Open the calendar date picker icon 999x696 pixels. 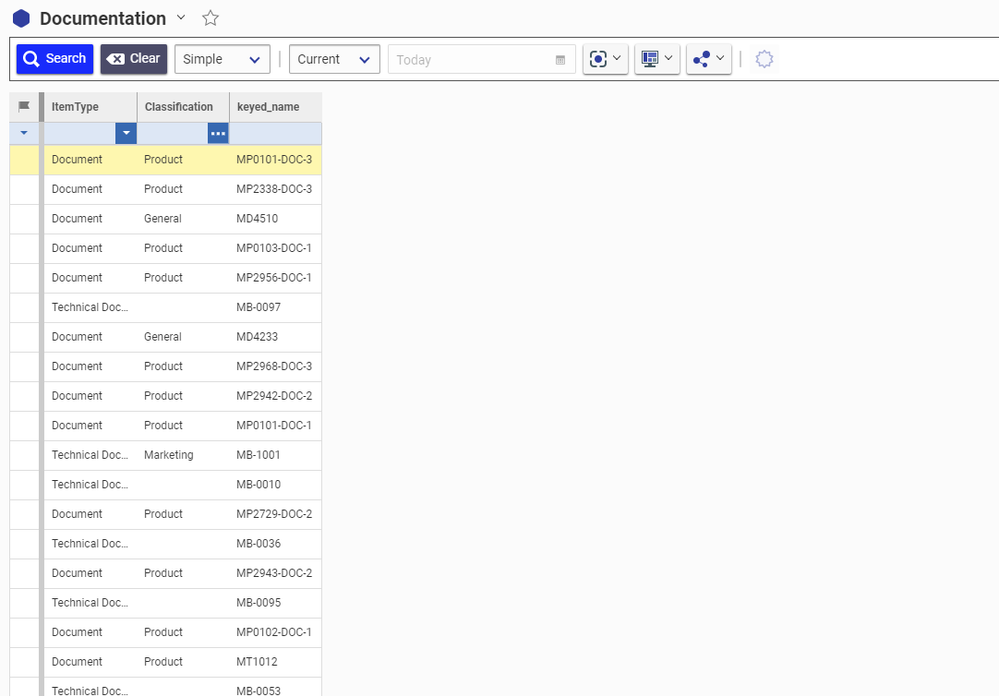coord(560,60)
